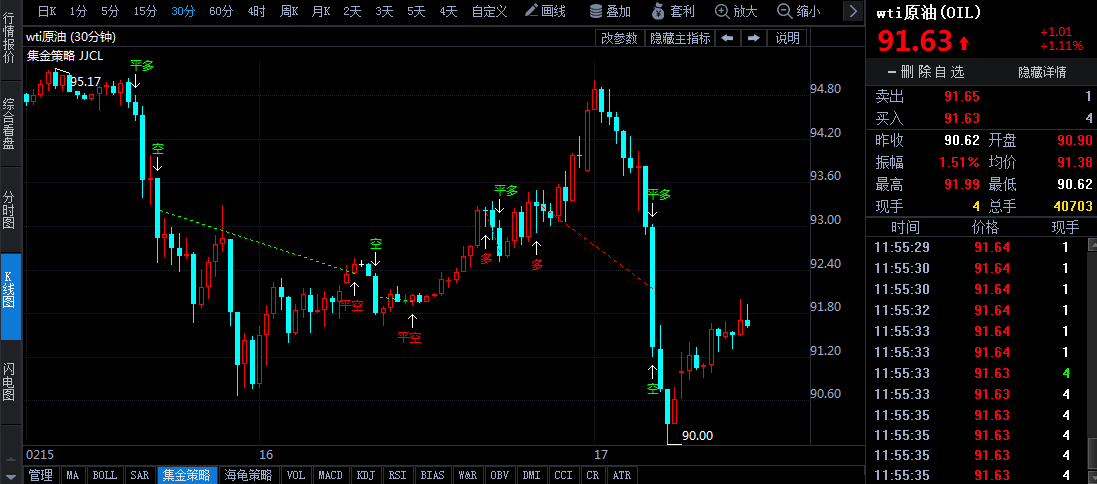Click 改参数 to edit parameters
Viewport: 1097px width, 484px height.
(x=620, y=38)
